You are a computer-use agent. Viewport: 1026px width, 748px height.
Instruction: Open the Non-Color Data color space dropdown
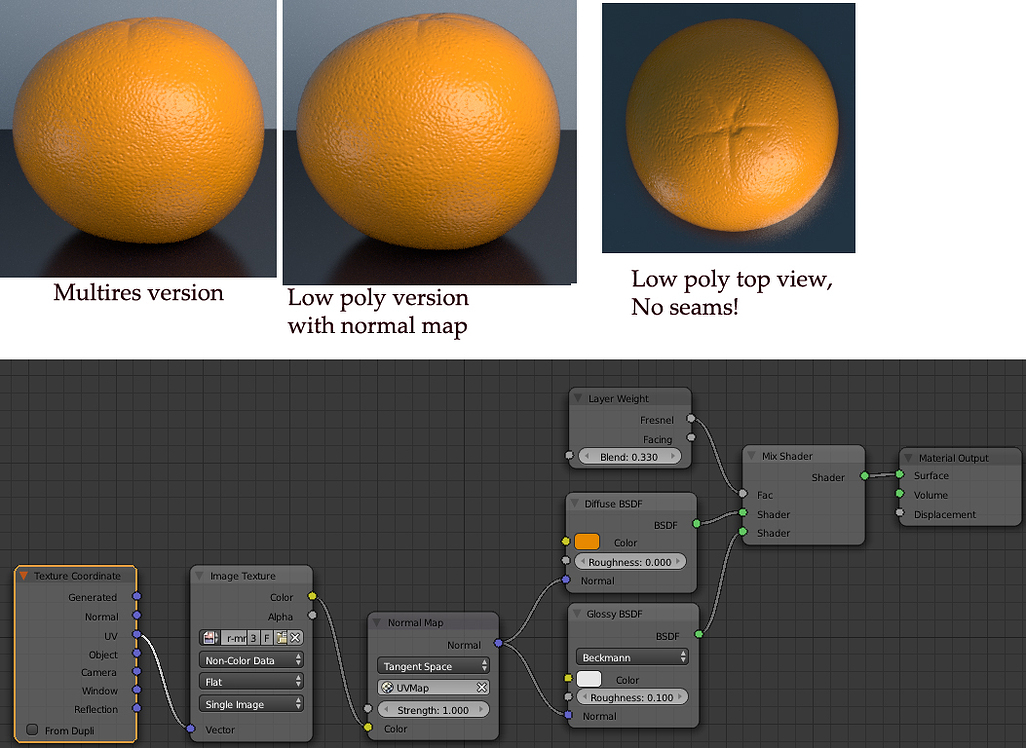251,660
